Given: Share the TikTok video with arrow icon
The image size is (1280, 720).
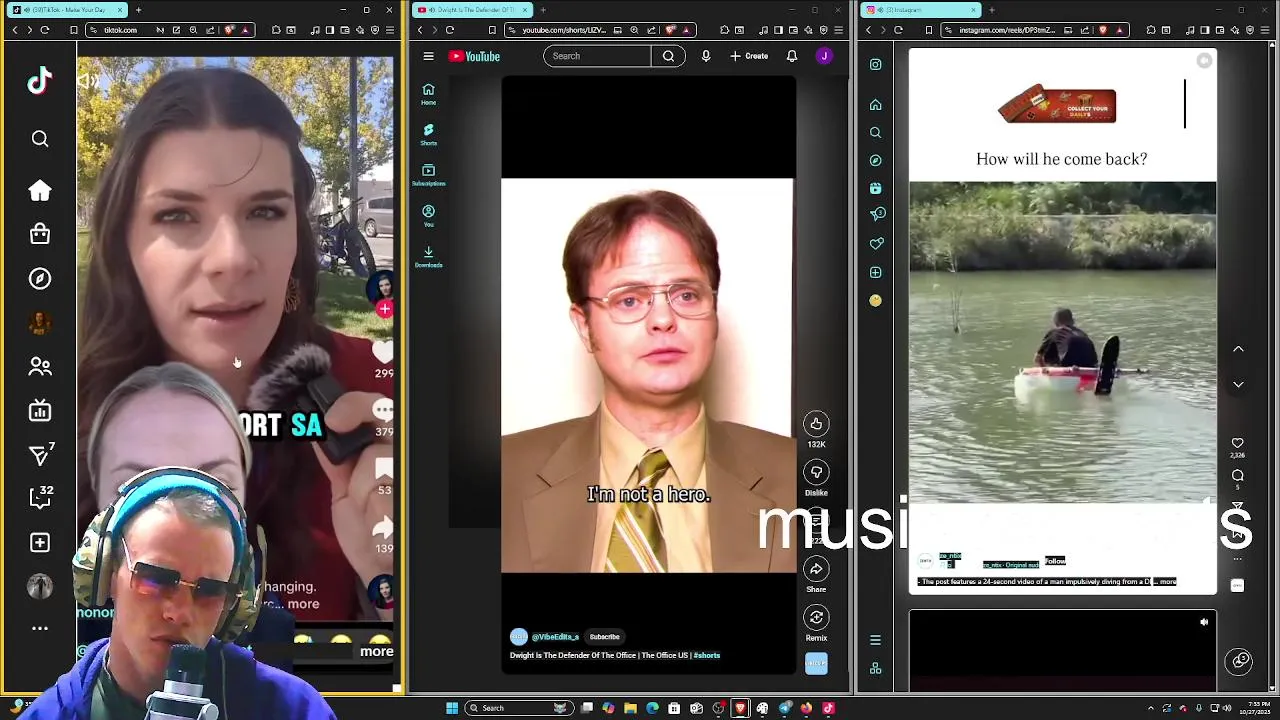Looking at the screenshot, I should point(383,527).
